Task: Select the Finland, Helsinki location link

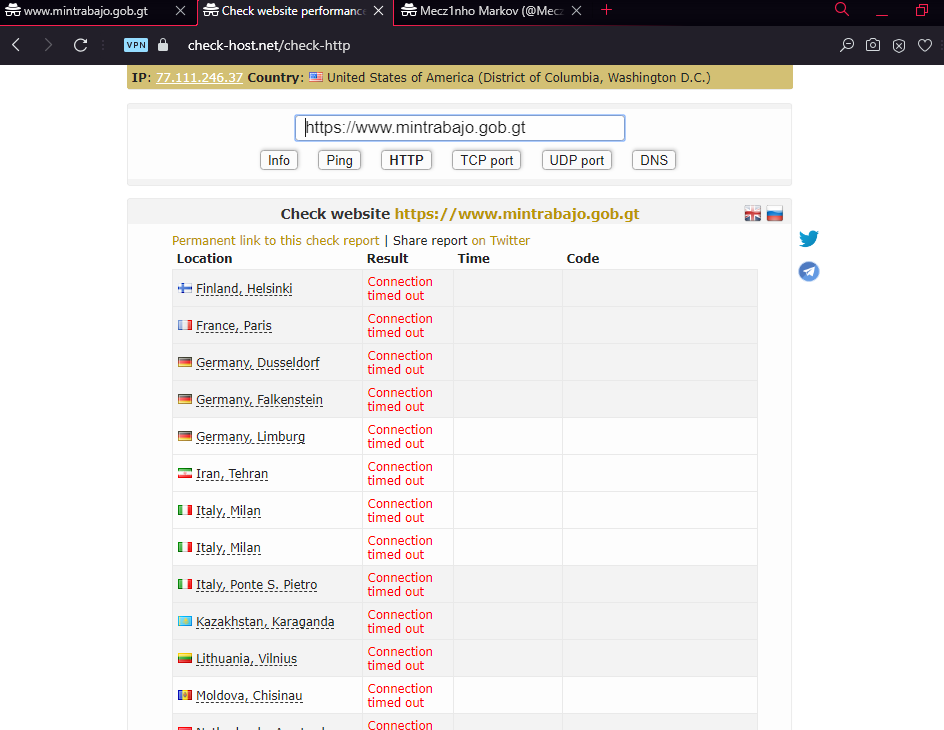Action: (243, 288)
